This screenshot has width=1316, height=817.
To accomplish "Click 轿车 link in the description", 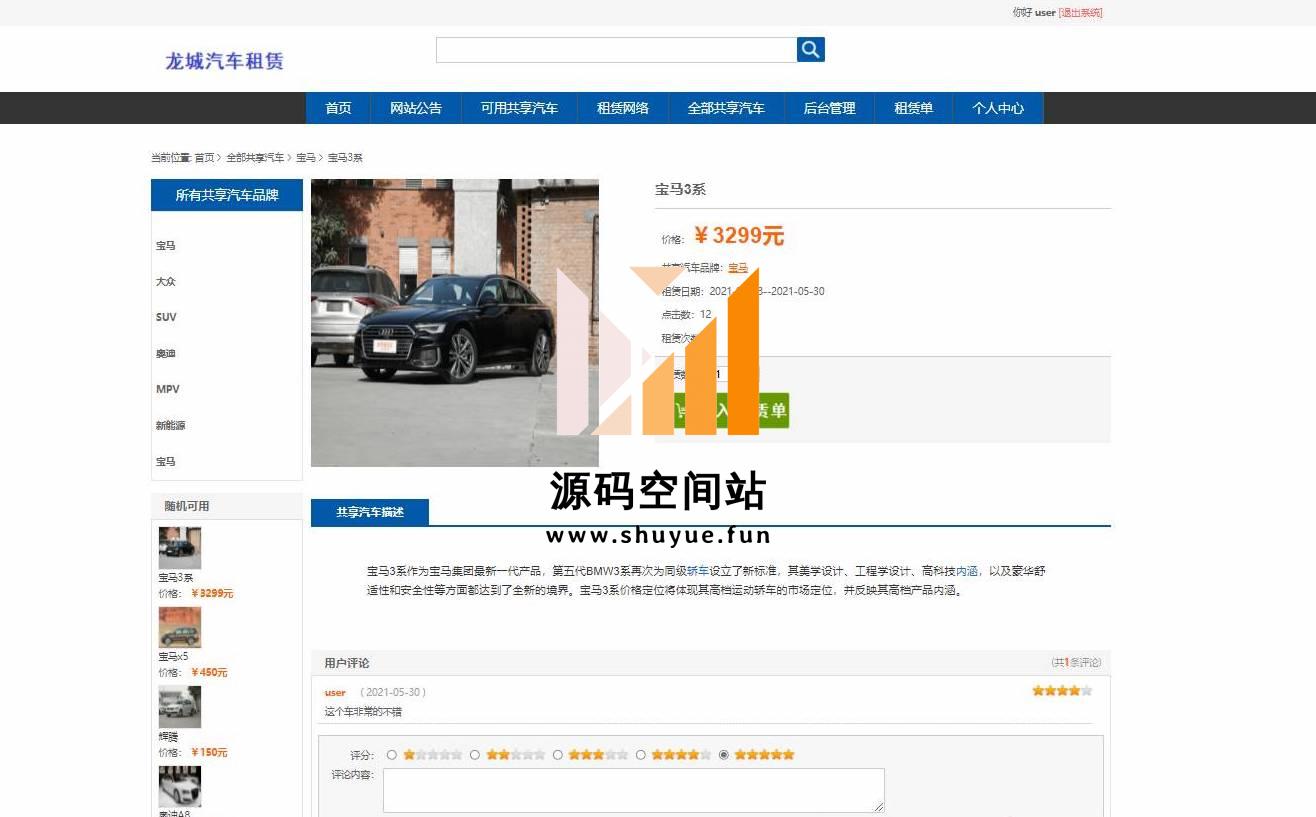I will pos(698,571).
